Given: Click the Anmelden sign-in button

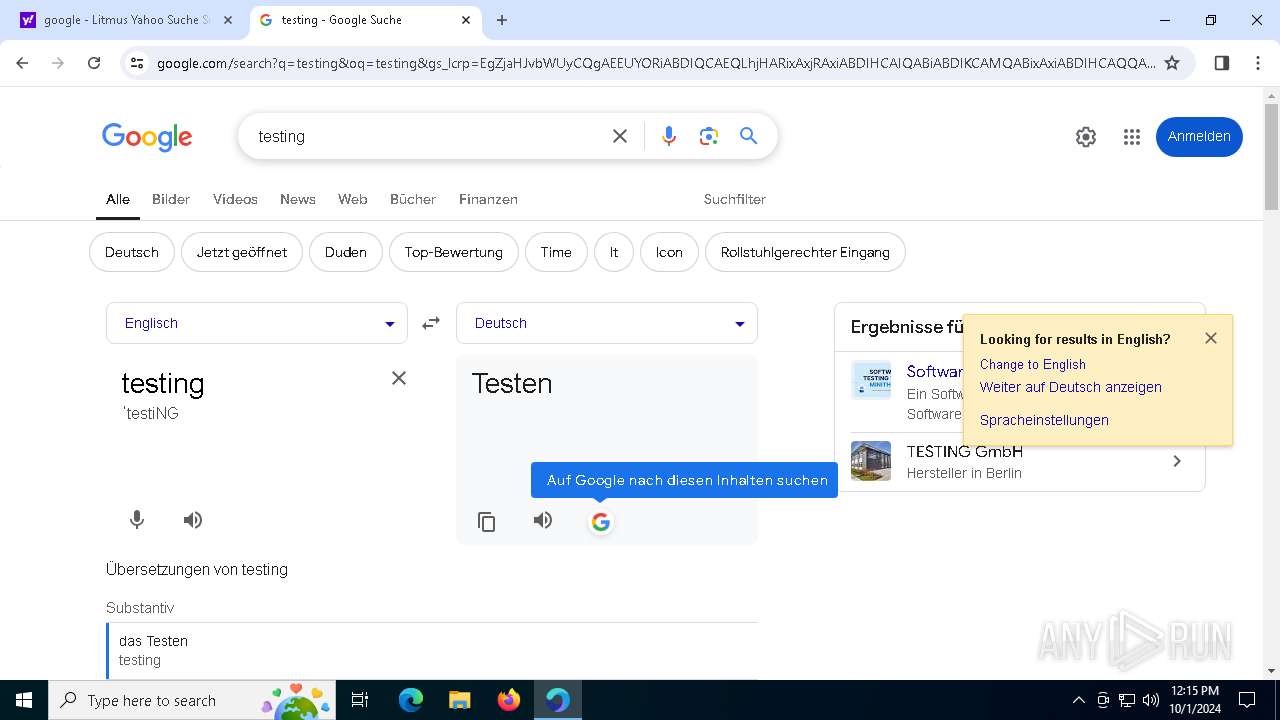Looking at the screenshot, I should click(x=1199, y=137).
